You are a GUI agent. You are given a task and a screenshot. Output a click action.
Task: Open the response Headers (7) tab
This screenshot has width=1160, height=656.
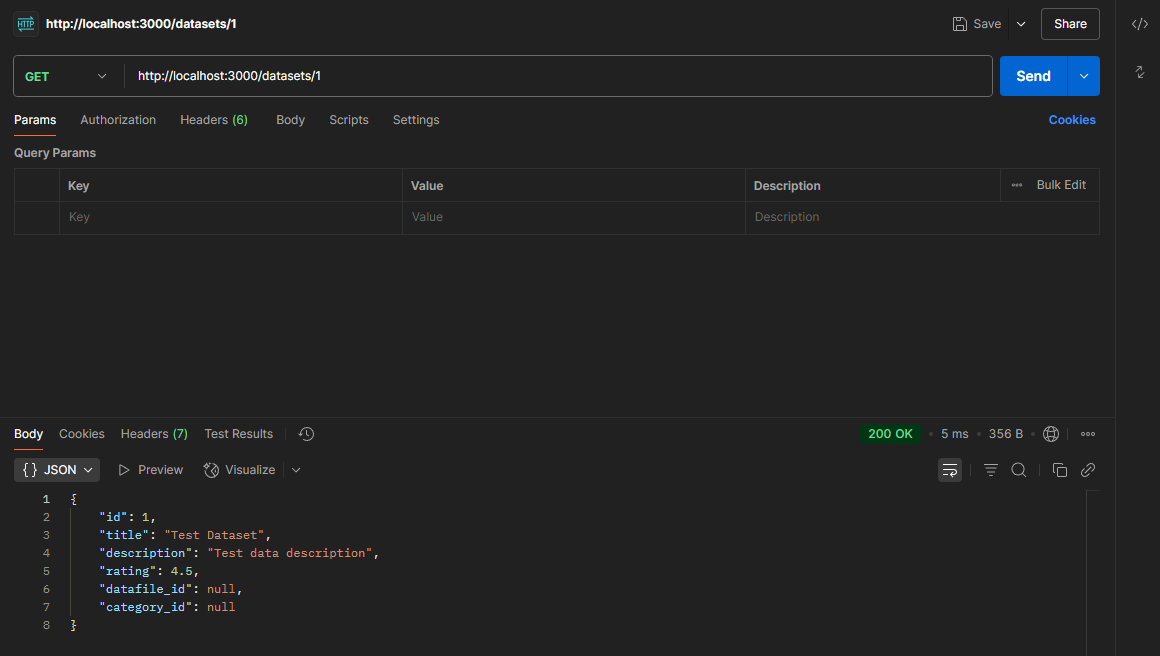[x=154, y=434]
